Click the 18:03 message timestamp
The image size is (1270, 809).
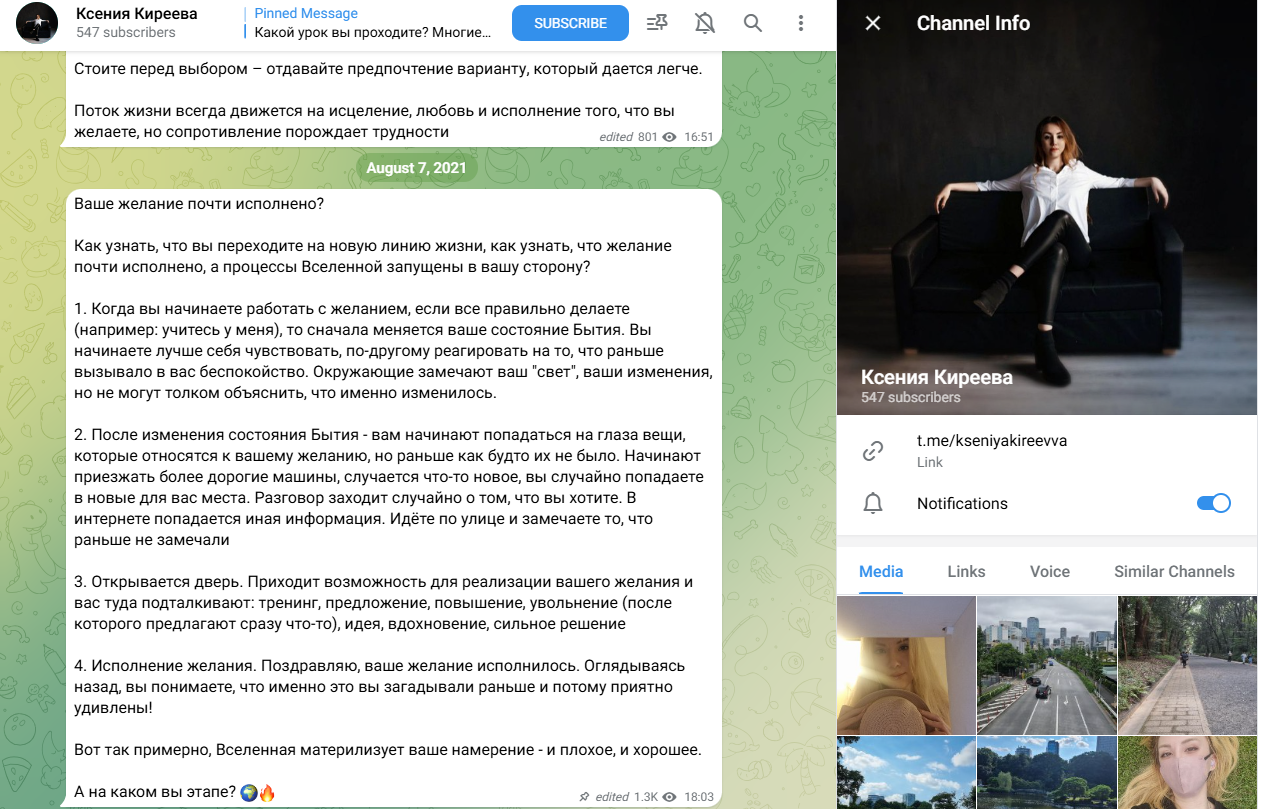point(700,797)
